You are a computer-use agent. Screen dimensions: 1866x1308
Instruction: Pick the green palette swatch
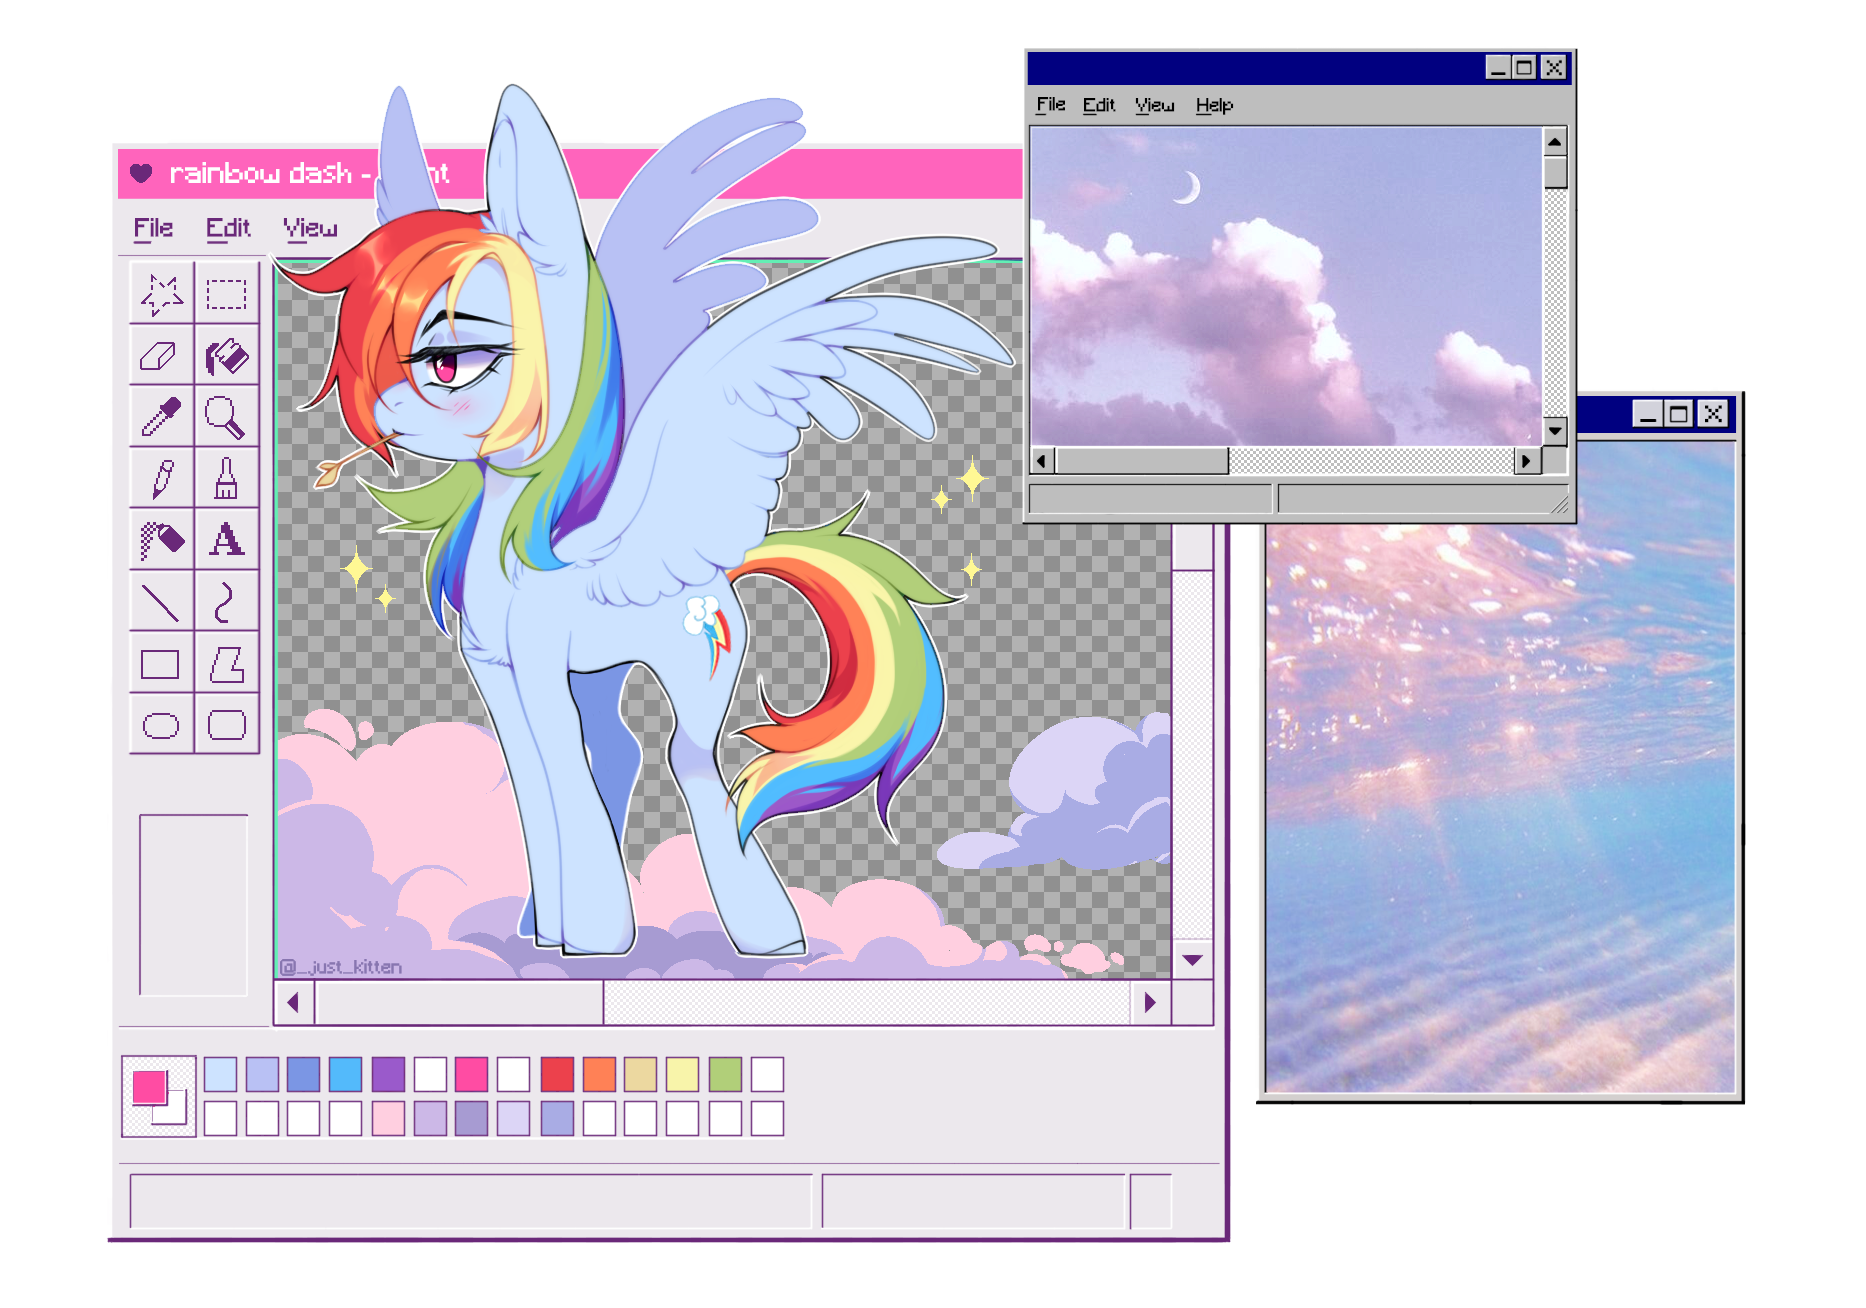click(725, 1074)
